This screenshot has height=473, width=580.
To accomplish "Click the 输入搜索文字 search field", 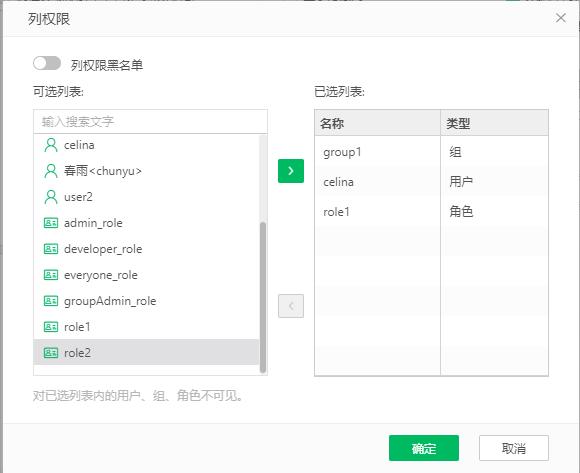I will (150, 121).
